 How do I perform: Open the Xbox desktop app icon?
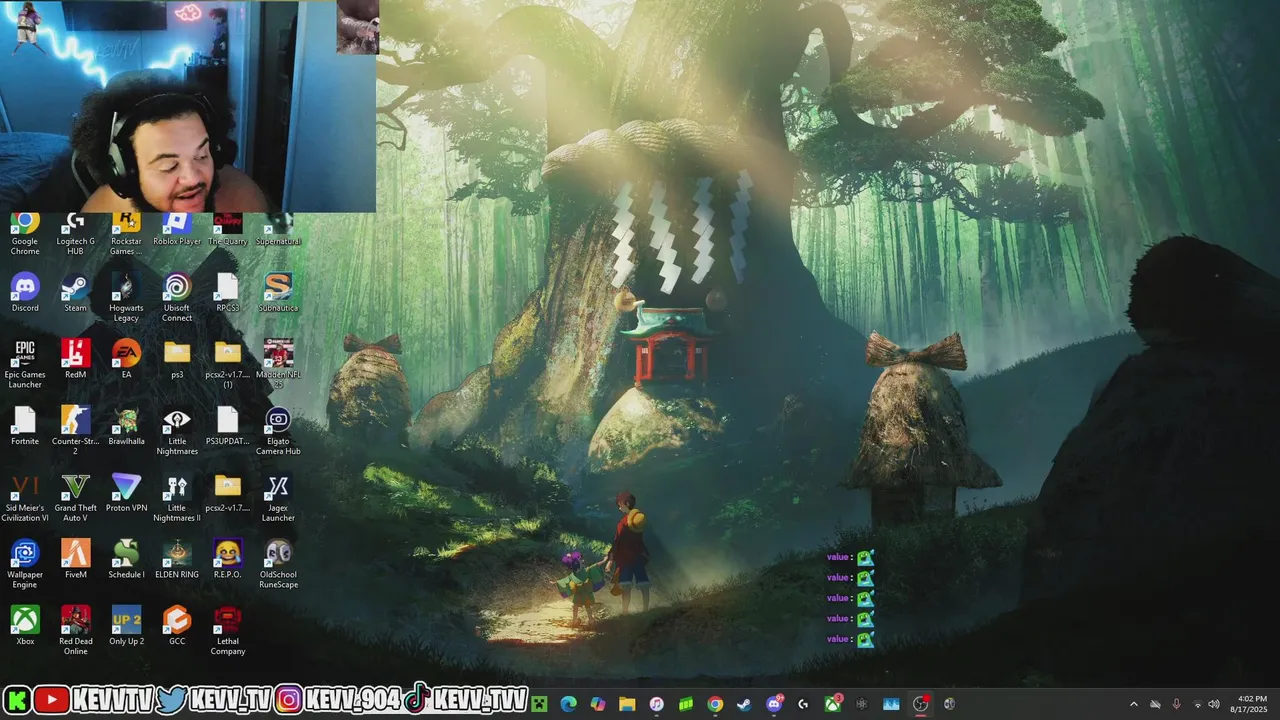(x=25, y=626)
